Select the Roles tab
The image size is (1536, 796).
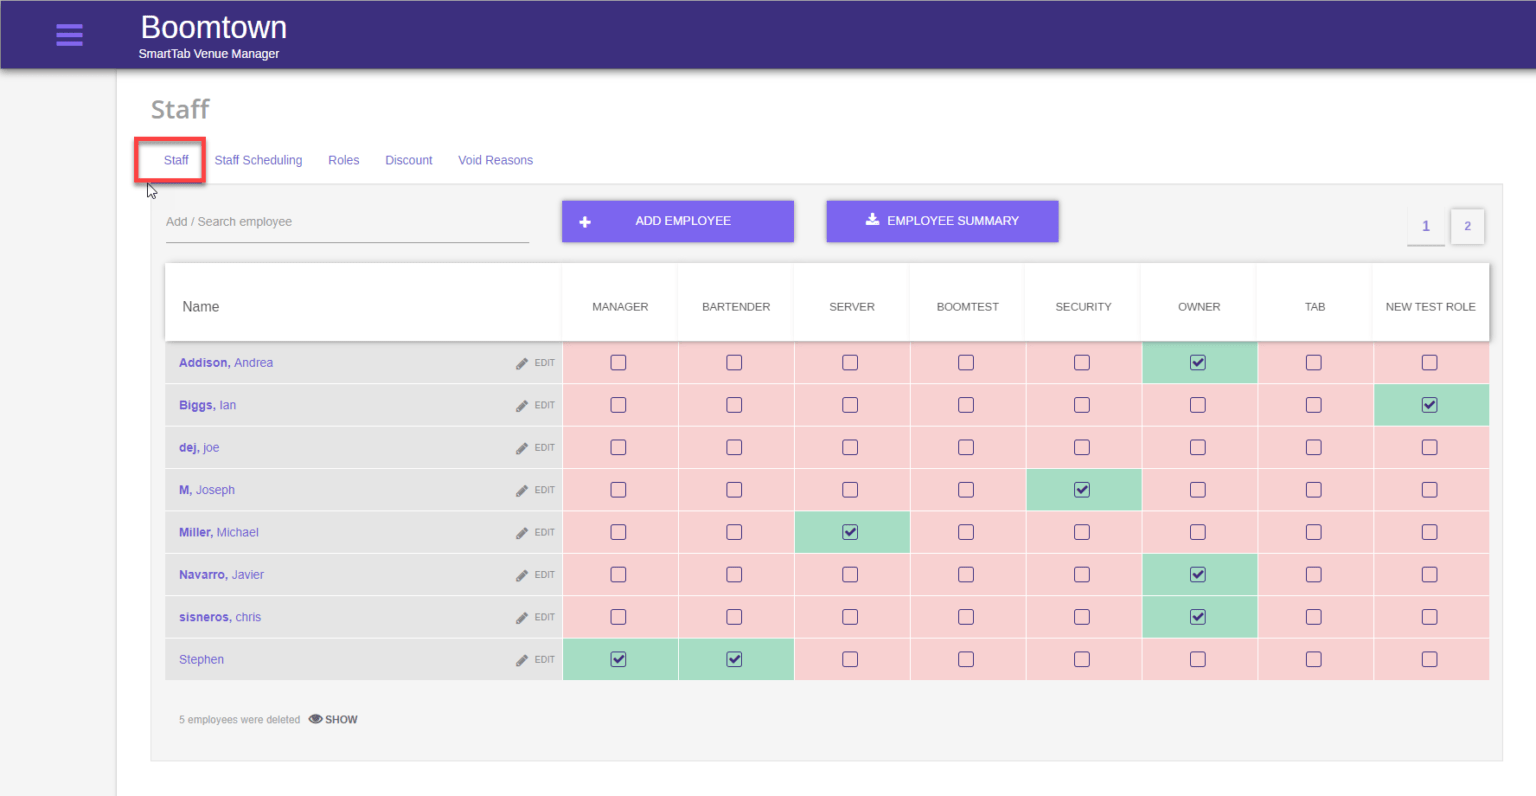(343, 160)
